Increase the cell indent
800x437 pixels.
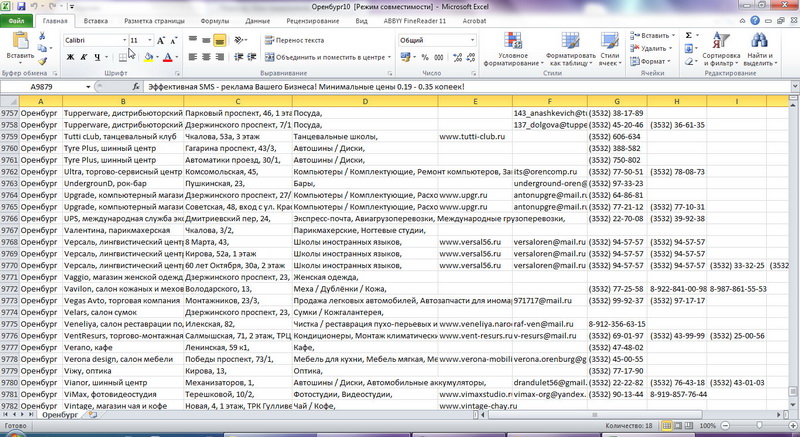point(252,57)
